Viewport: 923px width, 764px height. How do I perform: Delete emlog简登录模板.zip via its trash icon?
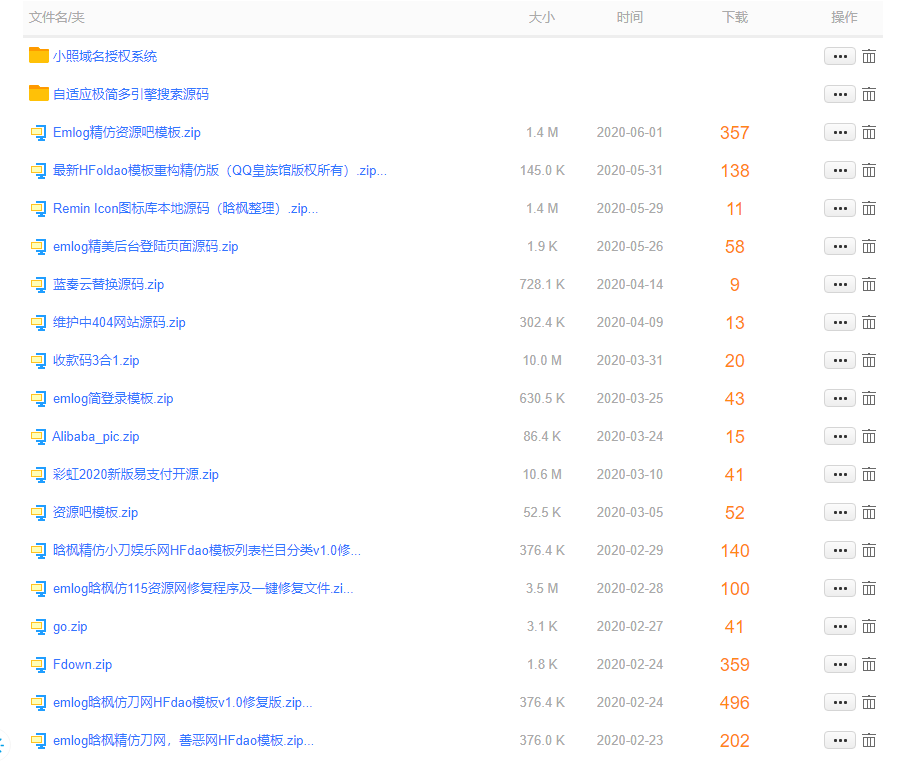point(868,398)
